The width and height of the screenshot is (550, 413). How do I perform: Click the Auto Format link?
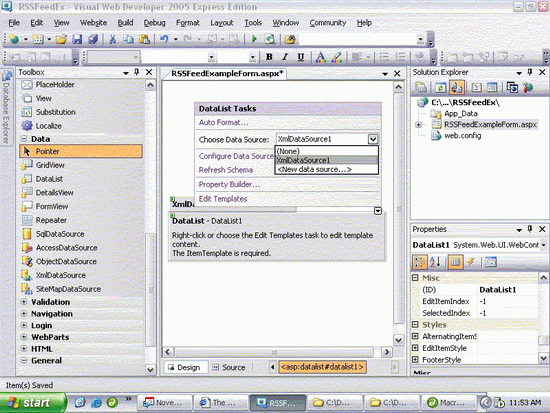click(x=223, y=122)
